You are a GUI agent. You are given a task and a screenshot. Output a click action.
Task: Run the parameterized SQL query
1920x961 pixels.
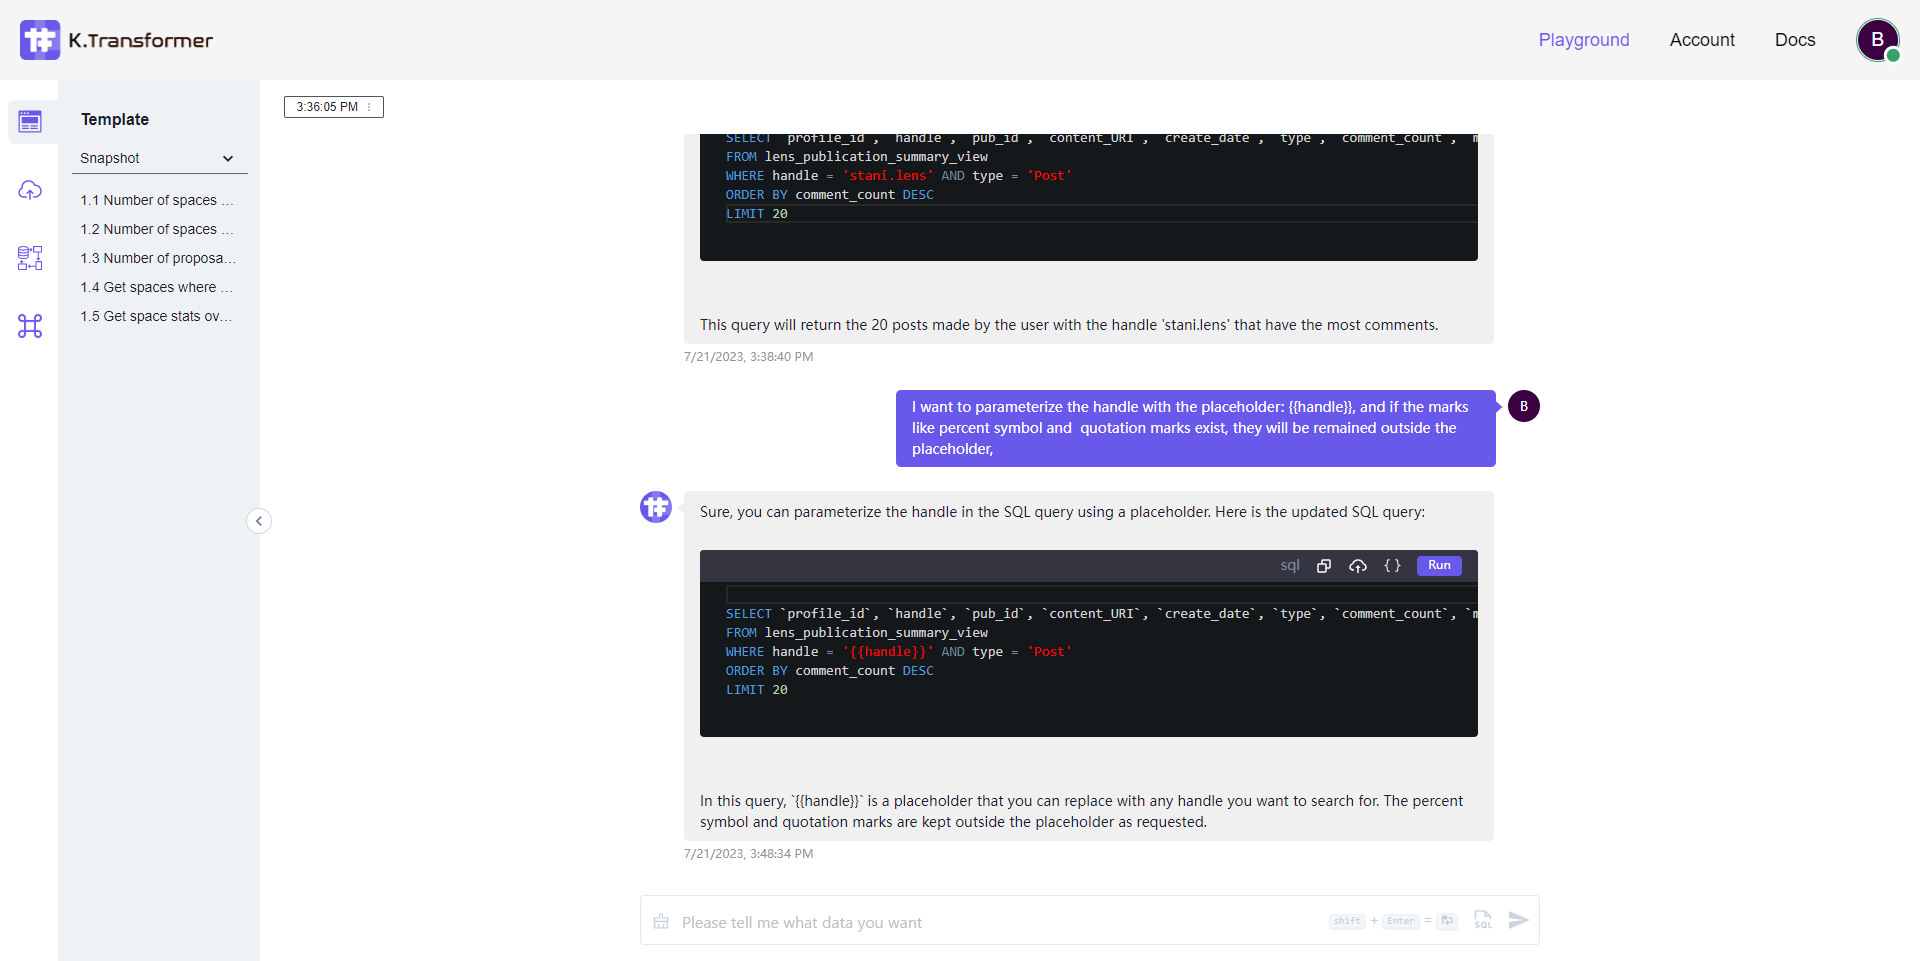pyautogui.click(x=1439, y=566)
